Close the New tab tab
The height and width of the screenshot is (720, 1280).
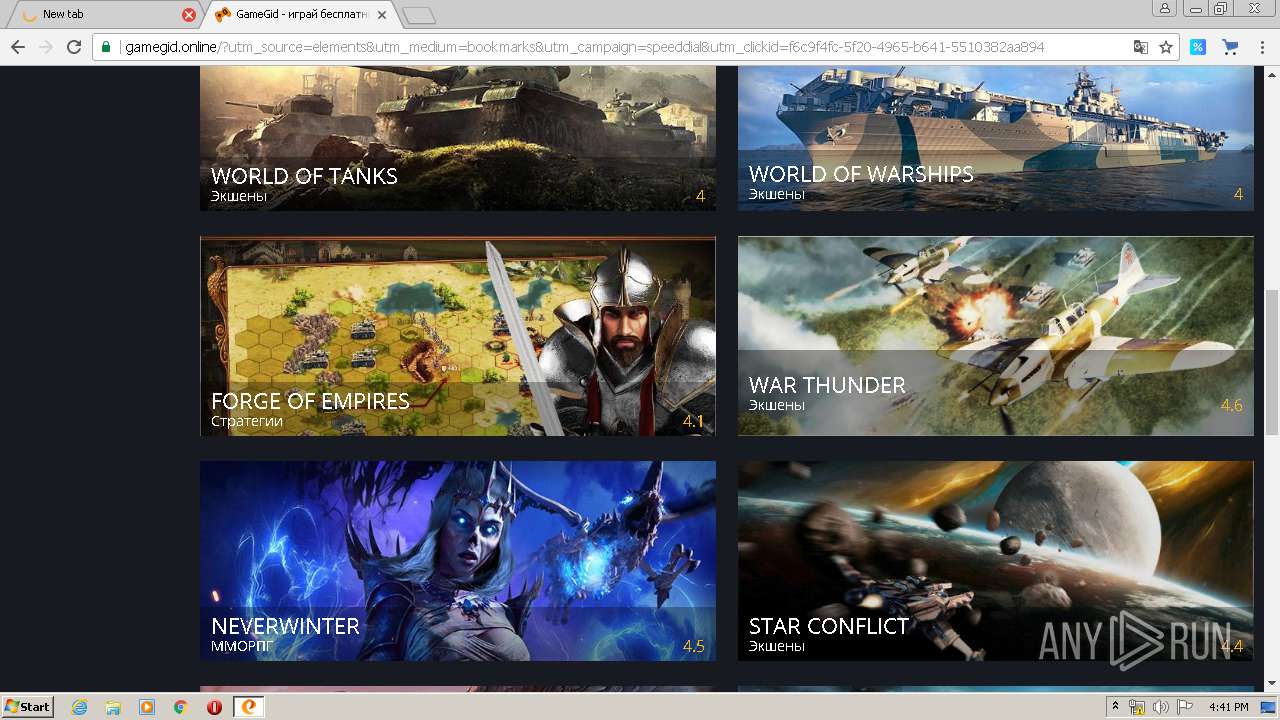pyautogui.click(x=189, y=15)
